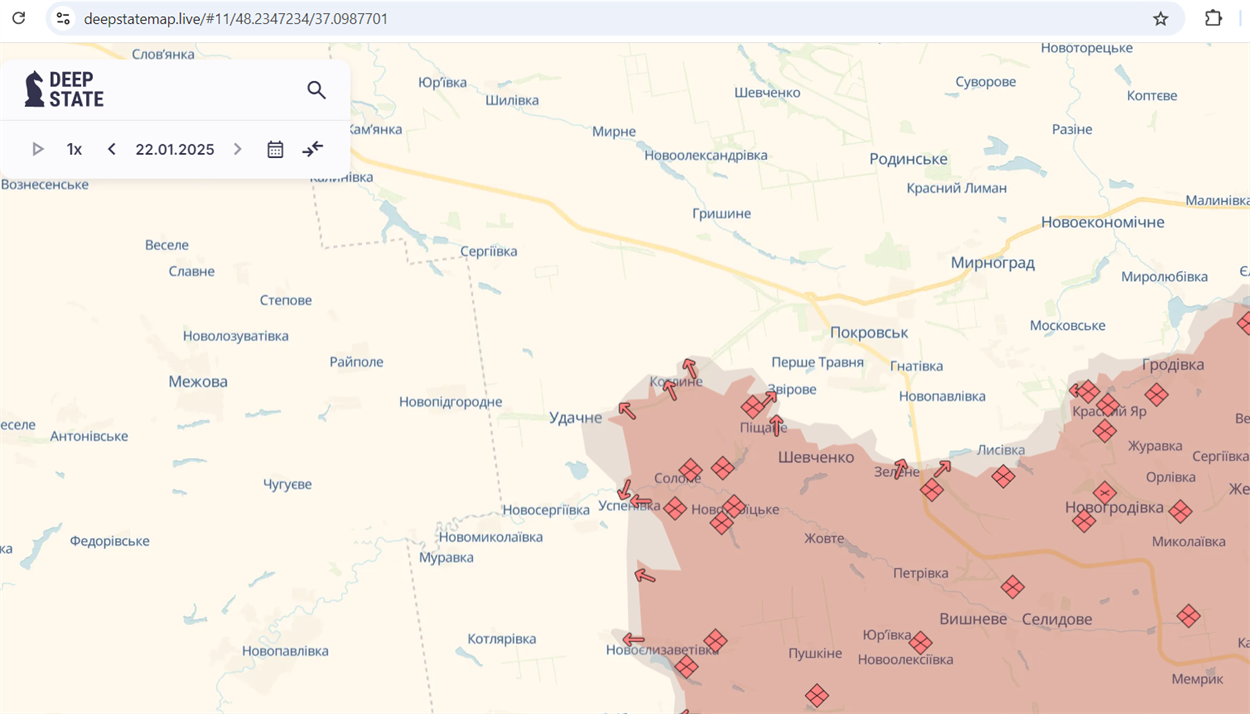Click the unit marker west of Миколаївка

pos(1180,512)
